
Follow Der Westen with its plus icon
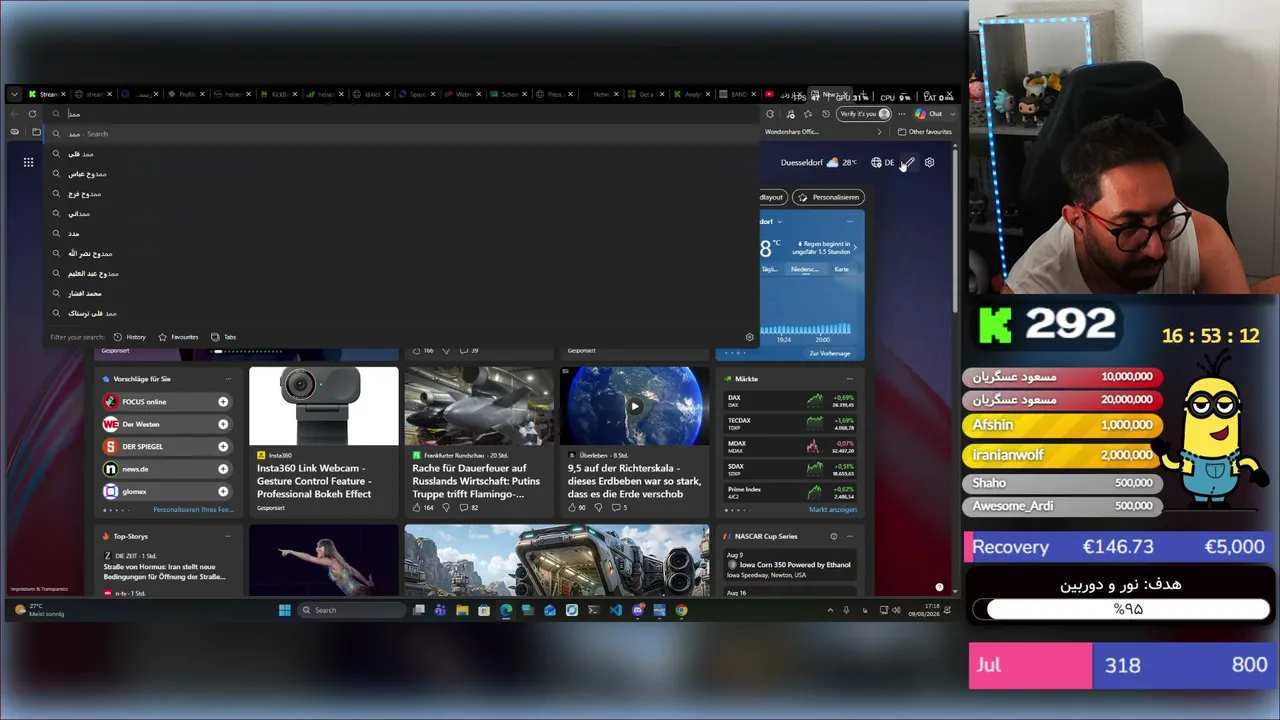coord(223,424)
